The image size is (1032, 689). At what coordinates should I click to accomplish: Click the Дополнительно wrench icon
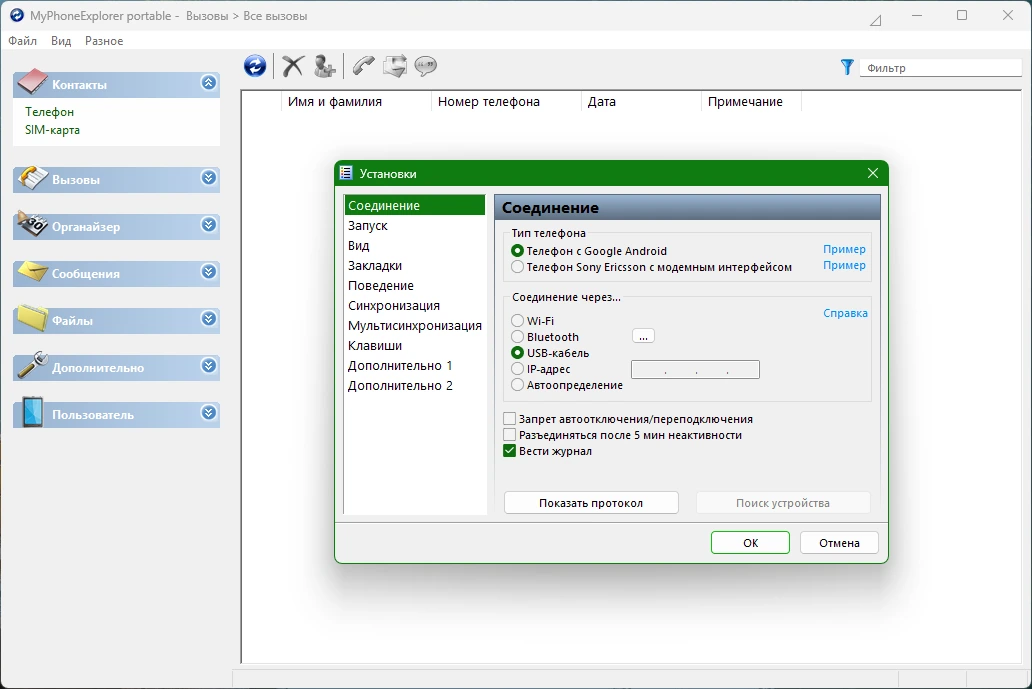[32, 365]
